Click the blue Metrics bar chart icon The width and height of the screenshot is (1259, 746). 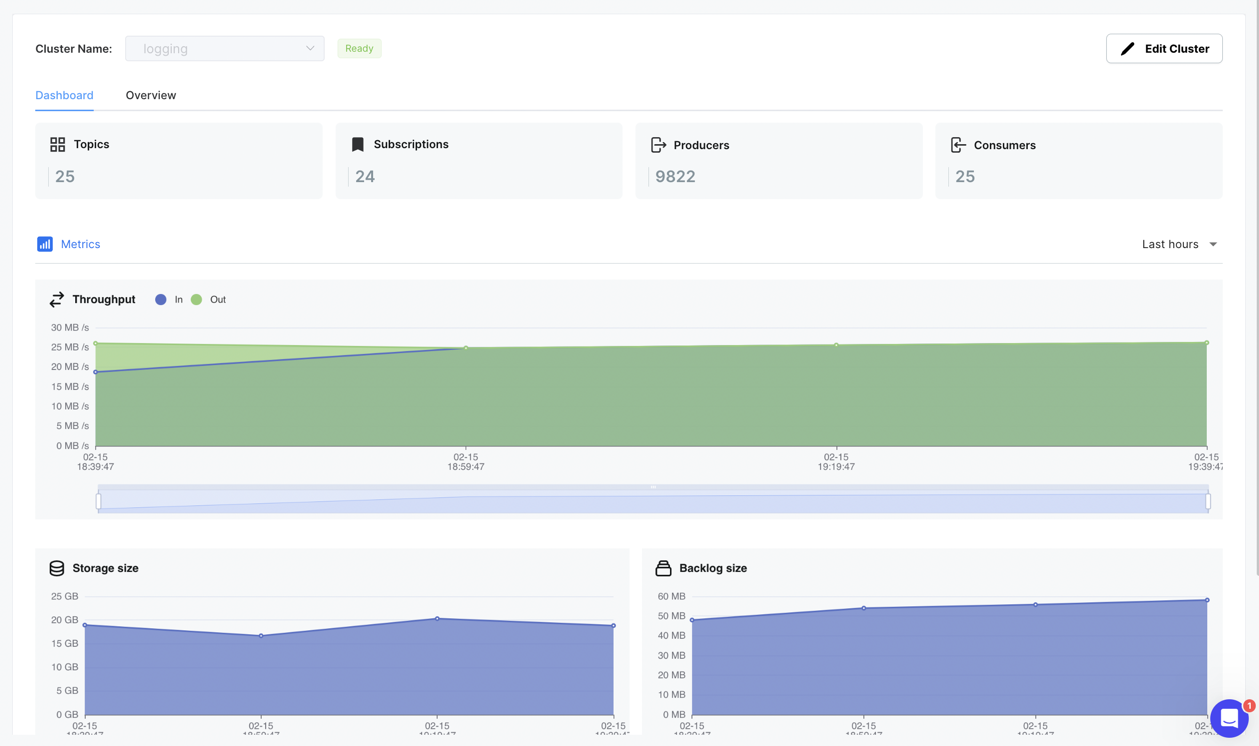click(x=44, y=243)
